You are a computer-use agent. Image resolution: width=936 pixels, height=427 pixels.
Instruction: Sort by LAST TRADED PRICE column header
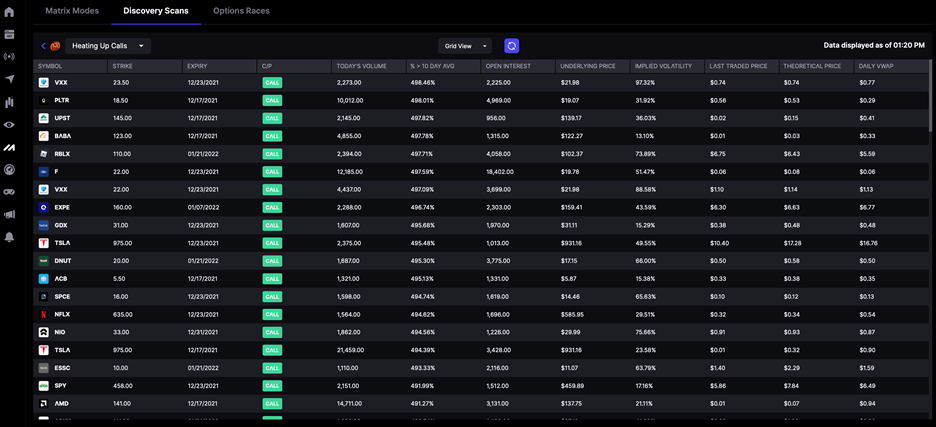[739, 66]
